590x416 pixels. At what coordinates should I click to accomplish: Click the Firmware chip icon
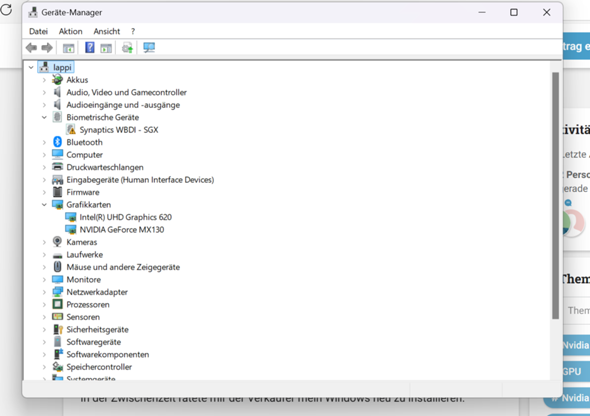point(58,192)
